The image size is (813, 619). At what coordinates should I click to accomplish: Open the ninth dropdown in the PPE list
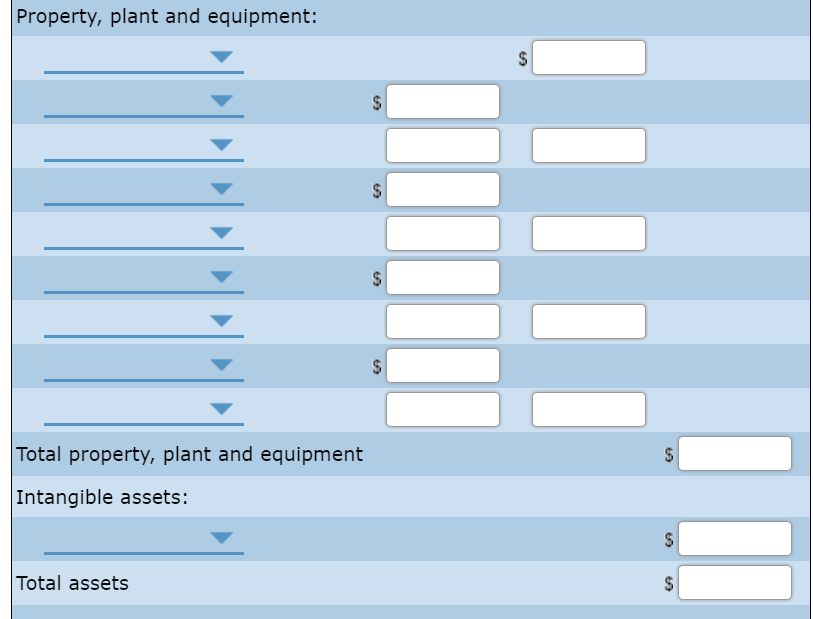tap(222, 408)
